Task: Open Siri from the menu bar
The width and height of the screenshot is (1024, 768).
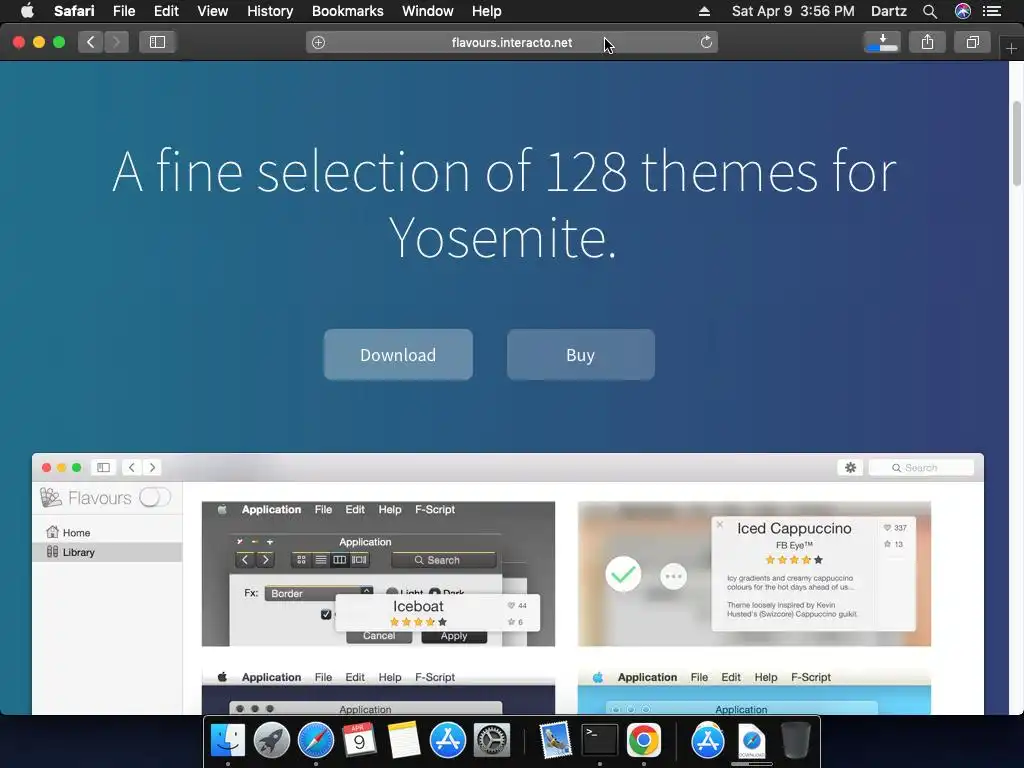Action: click(x=963, y=11)
